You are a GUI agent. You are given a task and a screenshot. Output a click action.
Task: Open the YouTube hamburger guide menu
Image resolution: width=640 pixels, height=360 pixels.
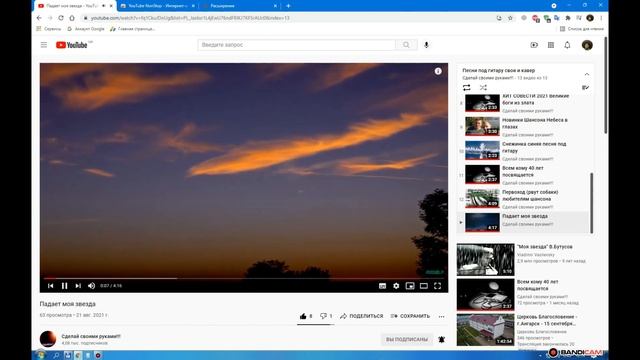pyautogui.click(x=44, y=45)
